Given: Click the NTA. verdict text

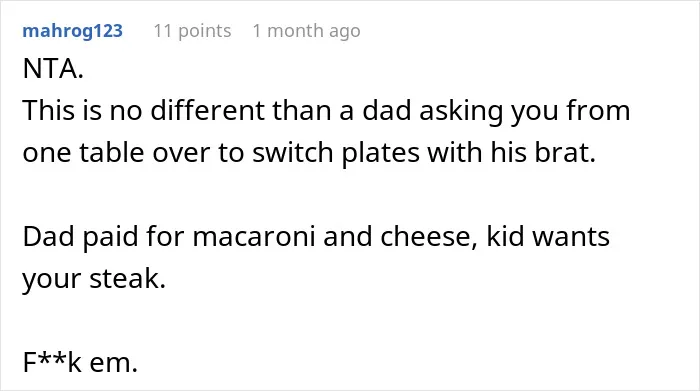Looking at the screenshot, I should point(53,69).
